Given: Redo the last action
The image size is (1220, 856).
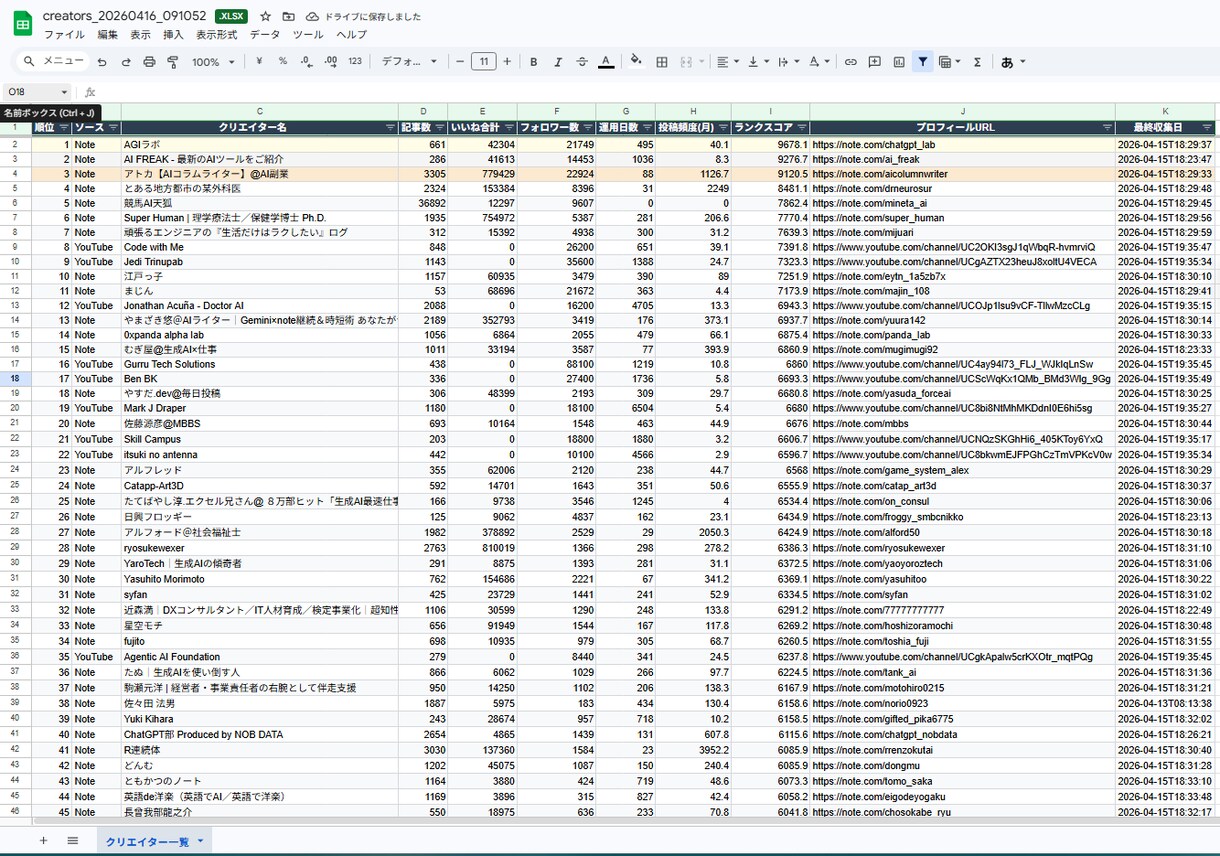Looking at the screenshot, I should tap(126, 62).
